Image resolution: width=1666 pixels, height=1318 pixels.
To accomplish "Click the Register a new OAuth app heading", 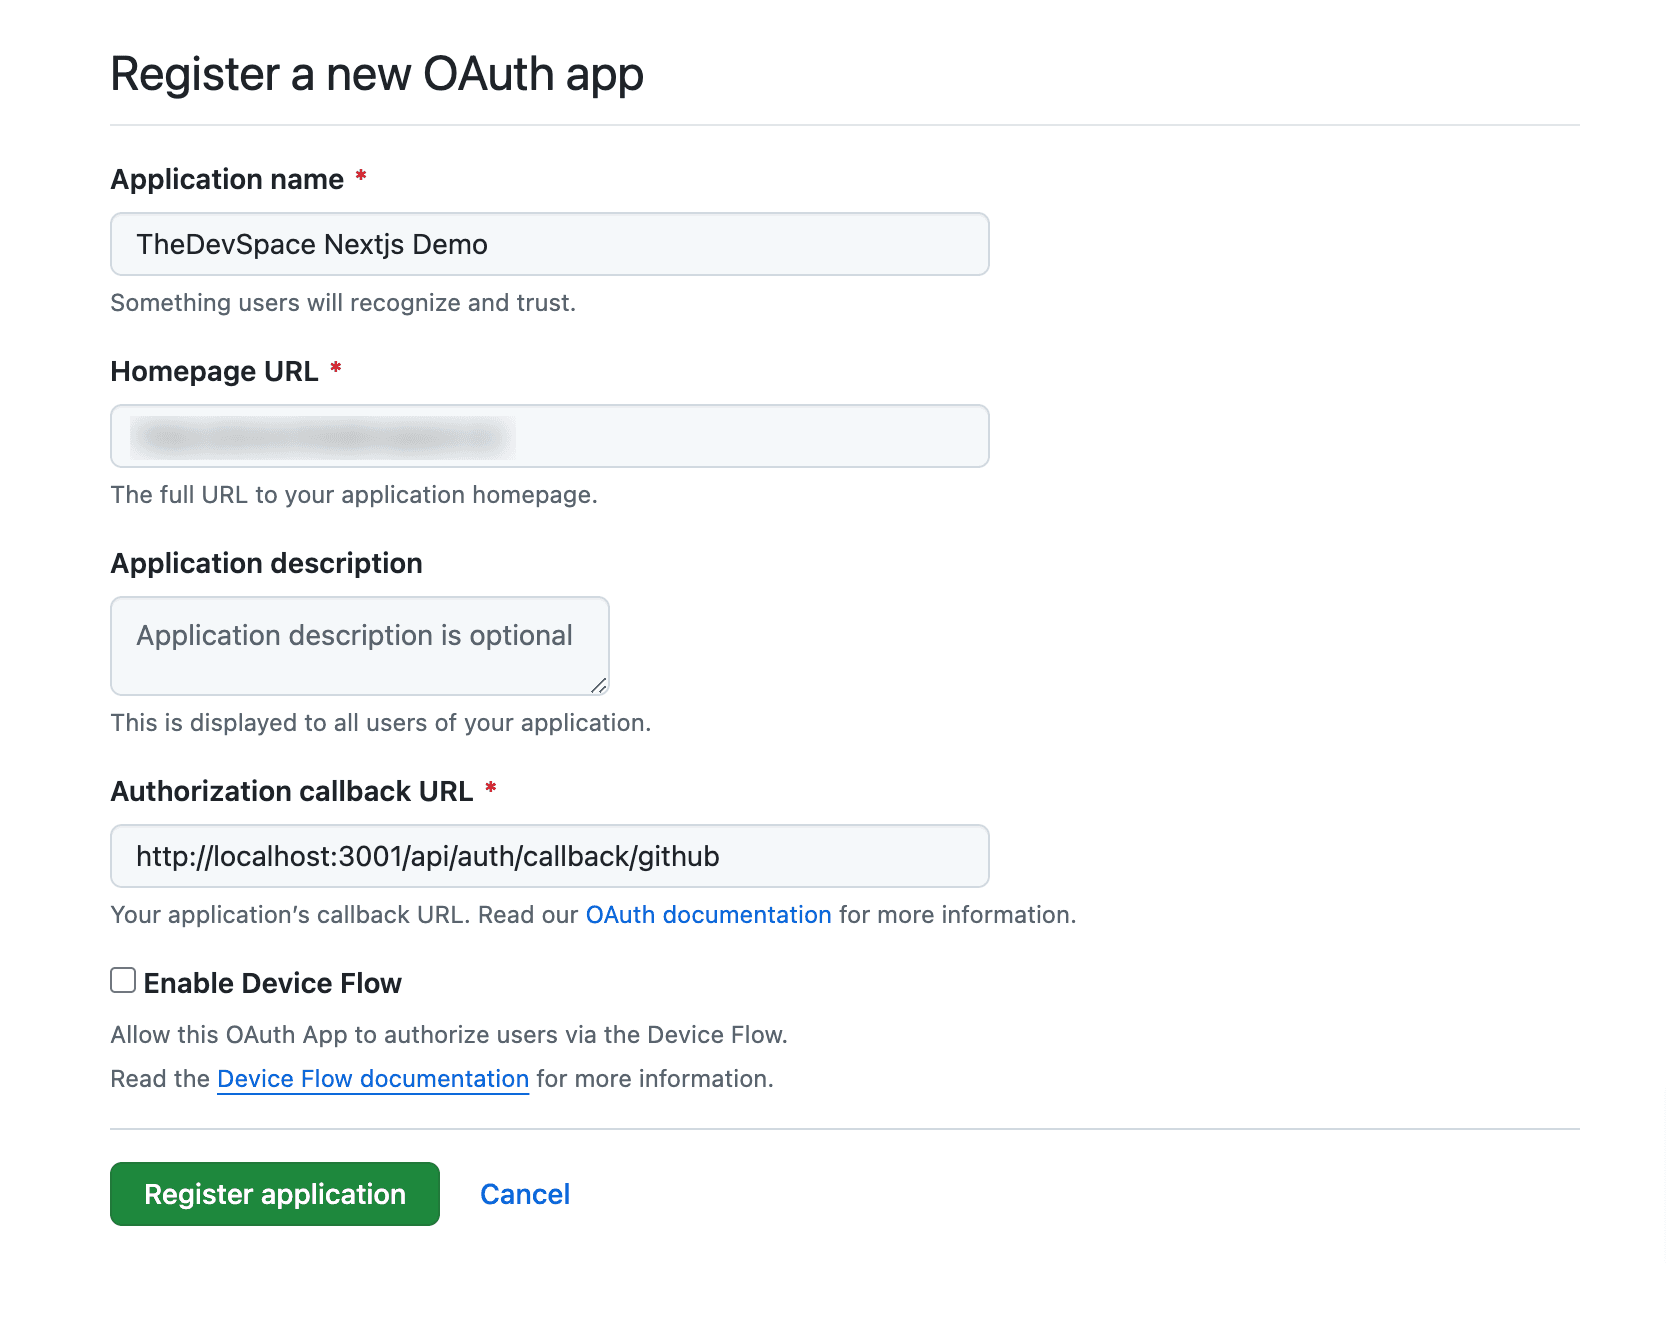I will pyautogui.click(x=376, y=73).
